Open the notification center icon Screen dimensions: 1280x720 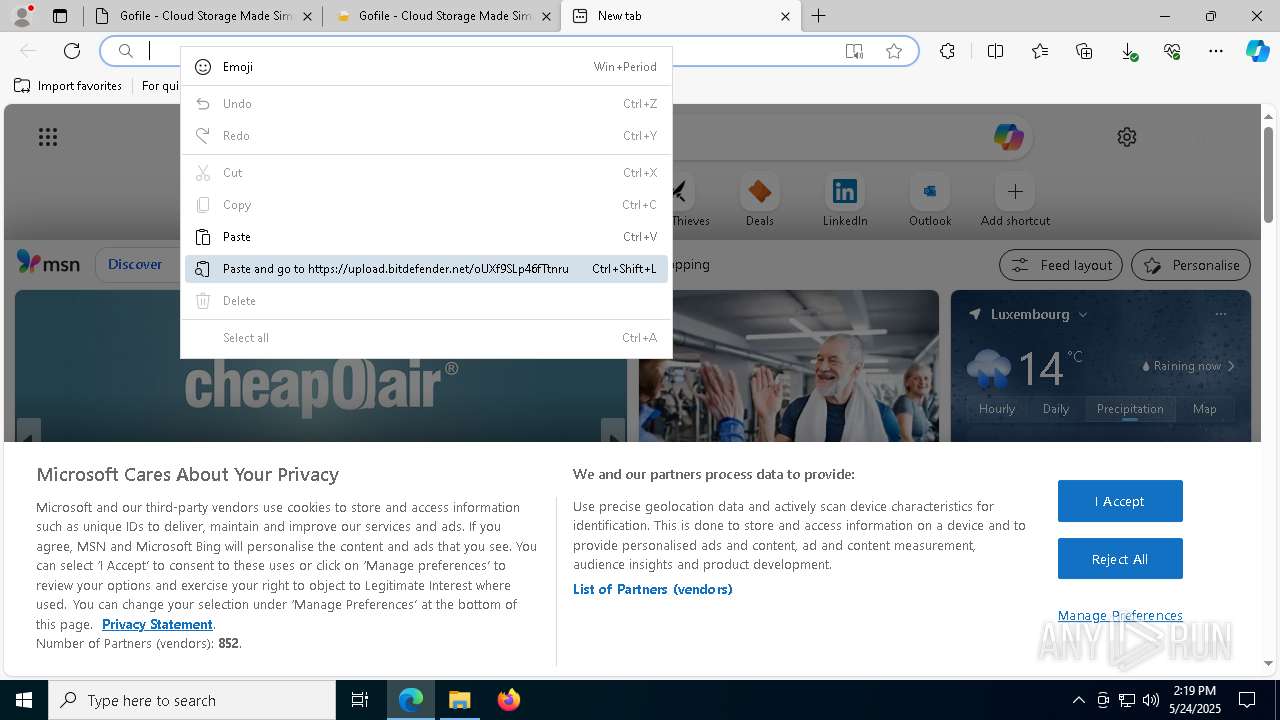(1247, 700)
